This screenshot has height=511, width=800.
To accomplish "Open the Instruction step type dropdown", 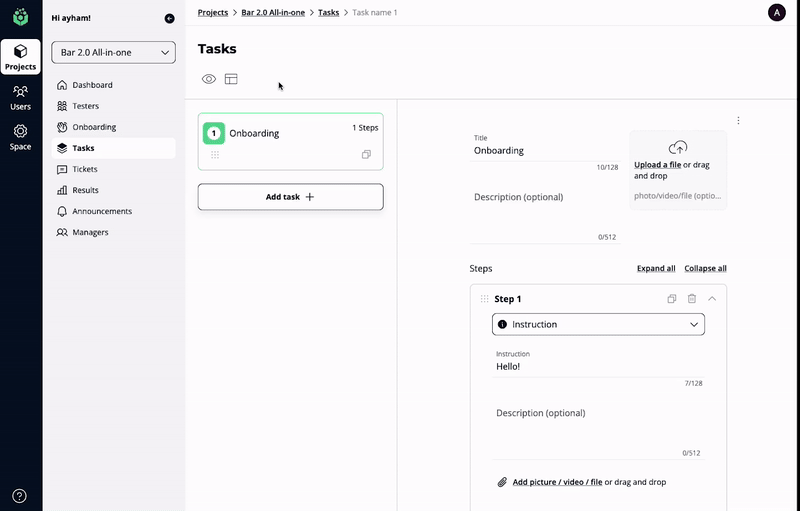I will click(598, 324).
